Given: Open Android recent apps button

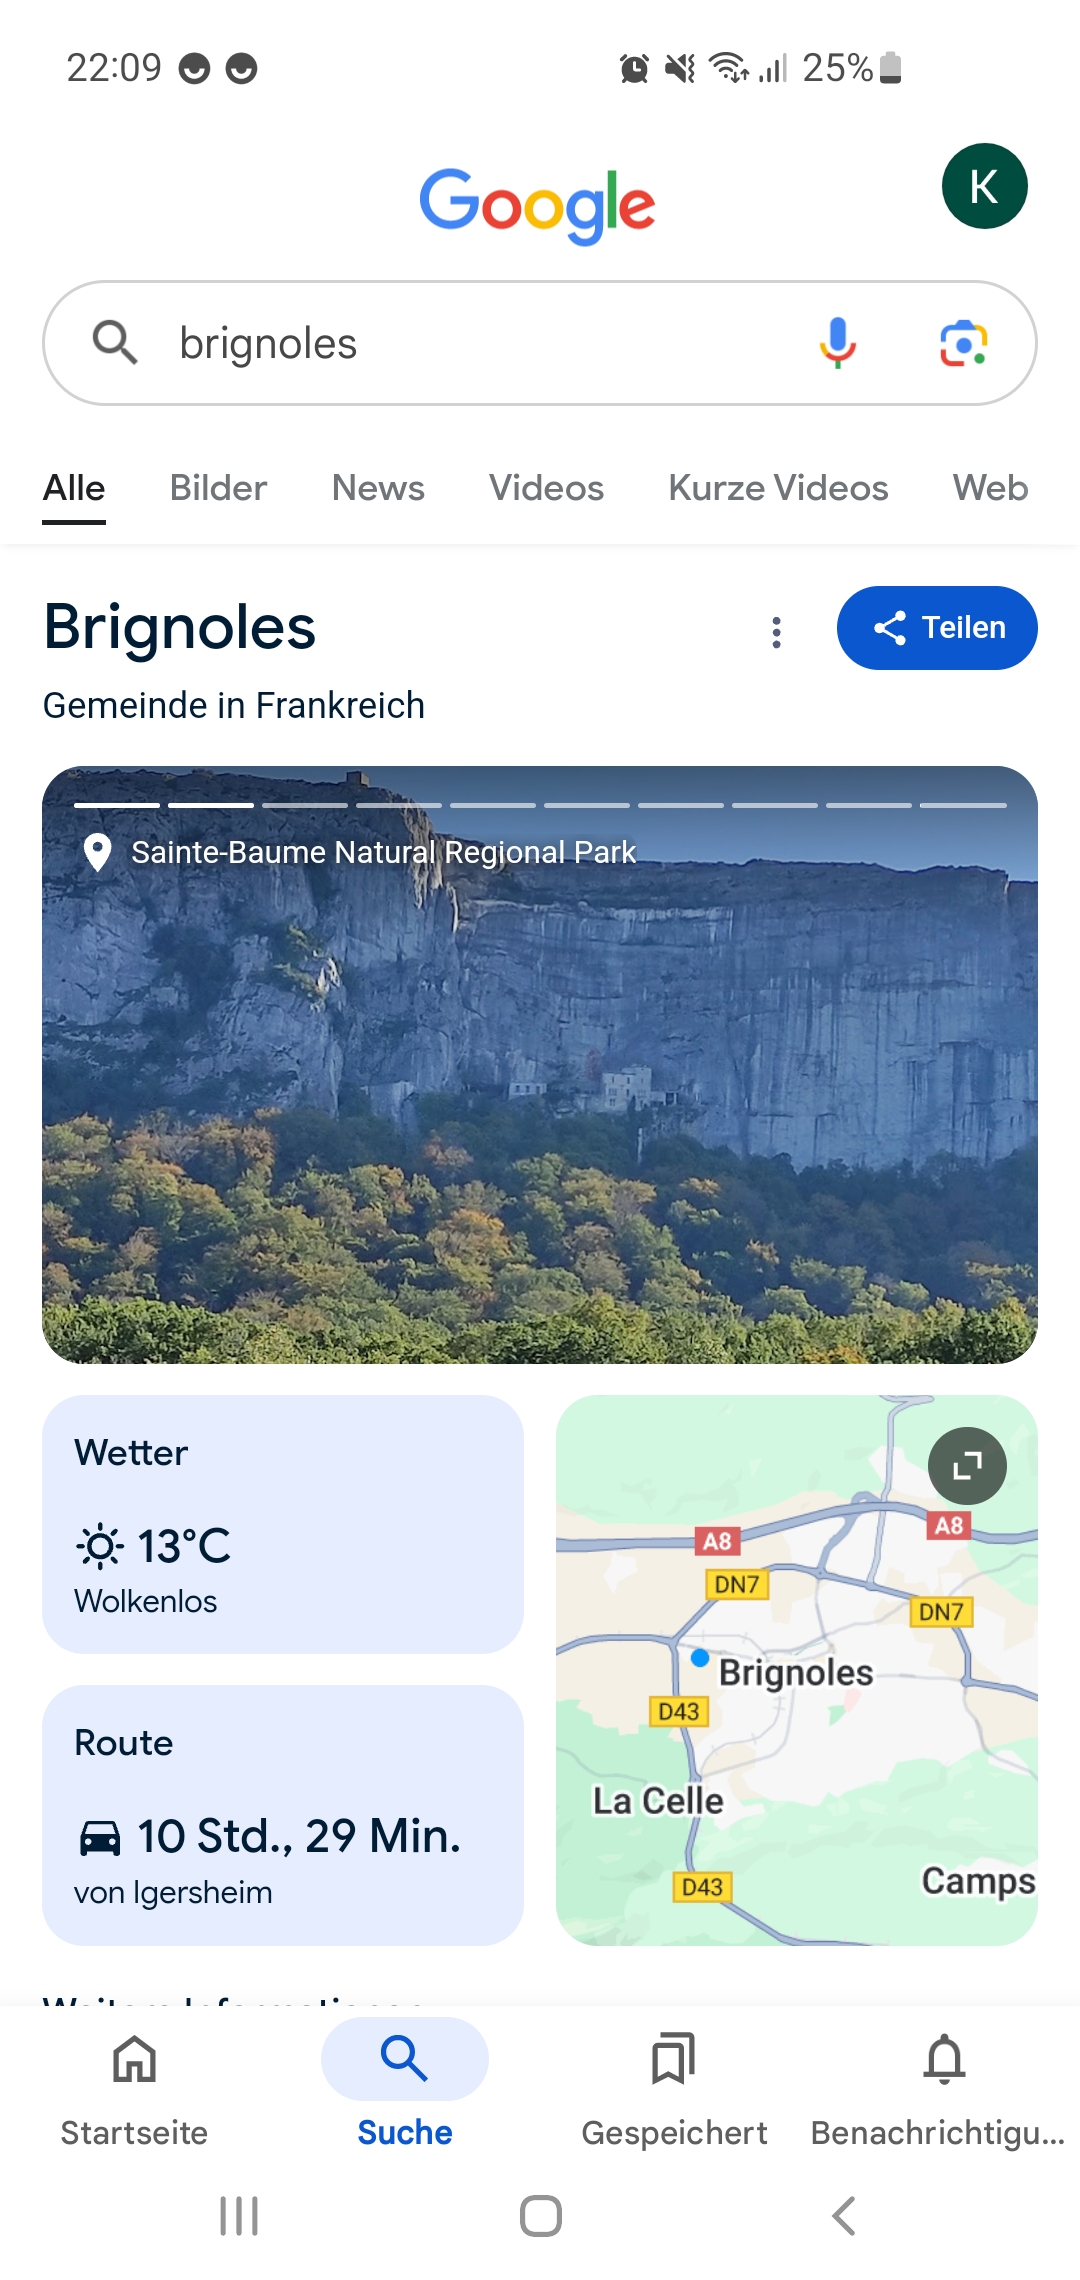Looking at the screenshot, I should coord(239,2216).
